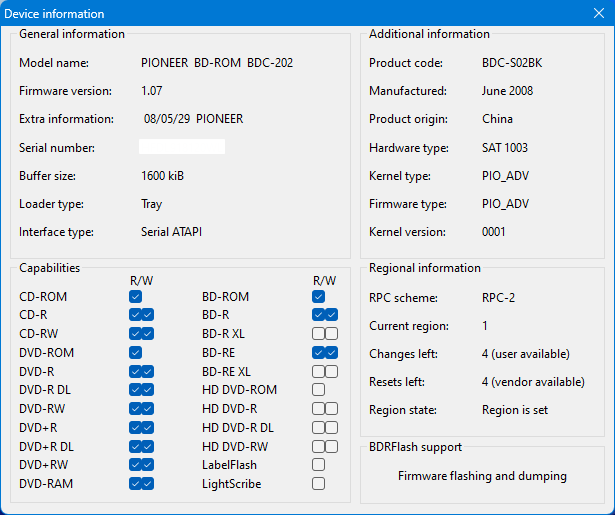Toggle the CD-R write checkbox
Screen dimensions: 615x515
point(148,315)
